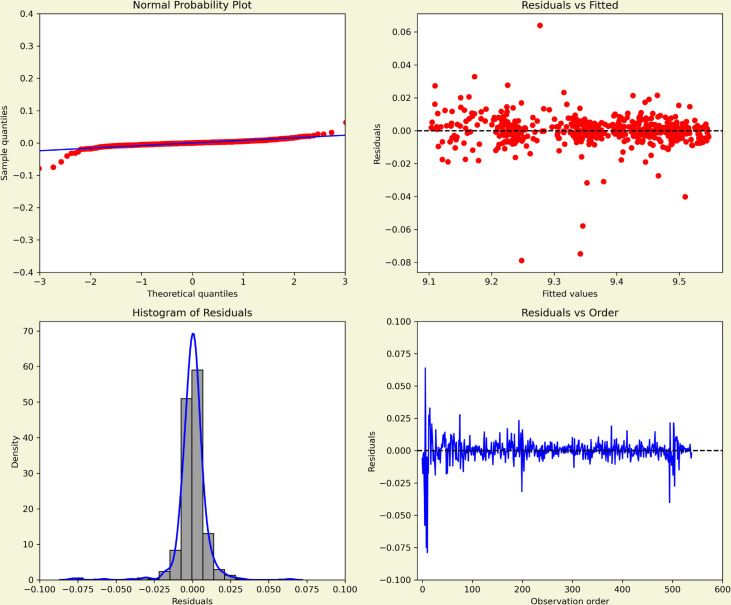Click the −0.4 tick on Sample quantiles axis

pyautogui.click(x=23, y=272)
